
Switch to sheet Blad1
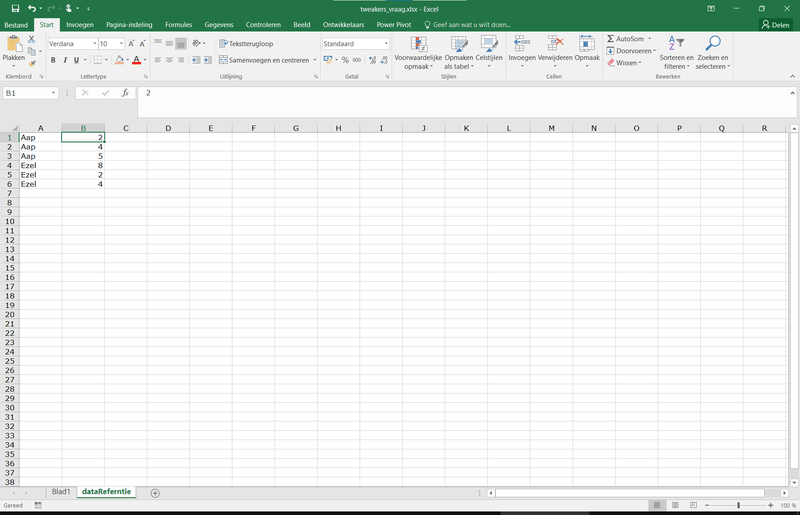point(61,492)
